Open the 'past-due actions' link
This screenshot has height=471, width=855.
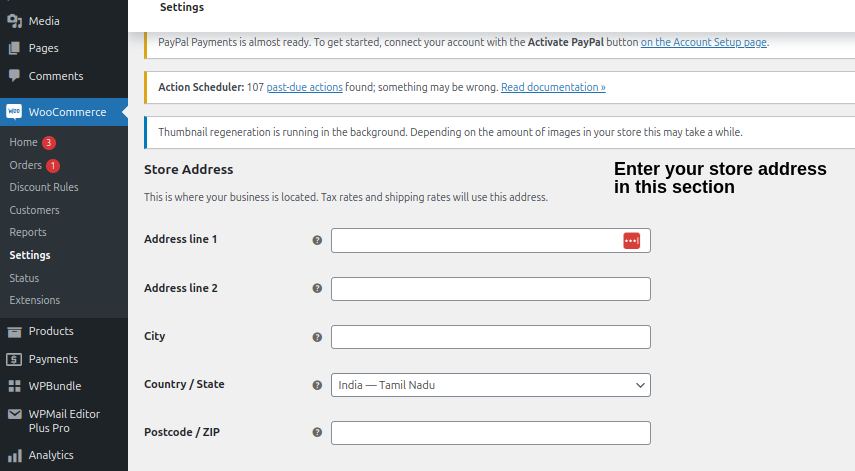(304, 87)
